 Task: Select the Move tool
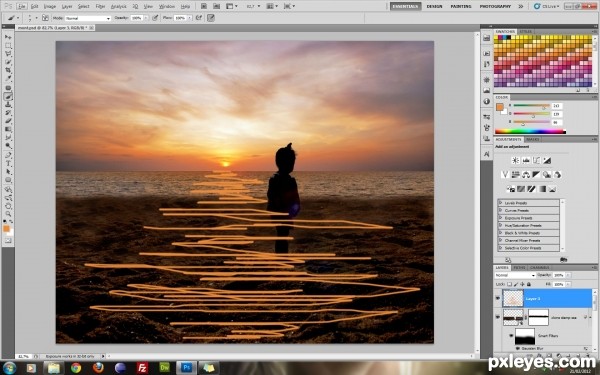[8, 37]
